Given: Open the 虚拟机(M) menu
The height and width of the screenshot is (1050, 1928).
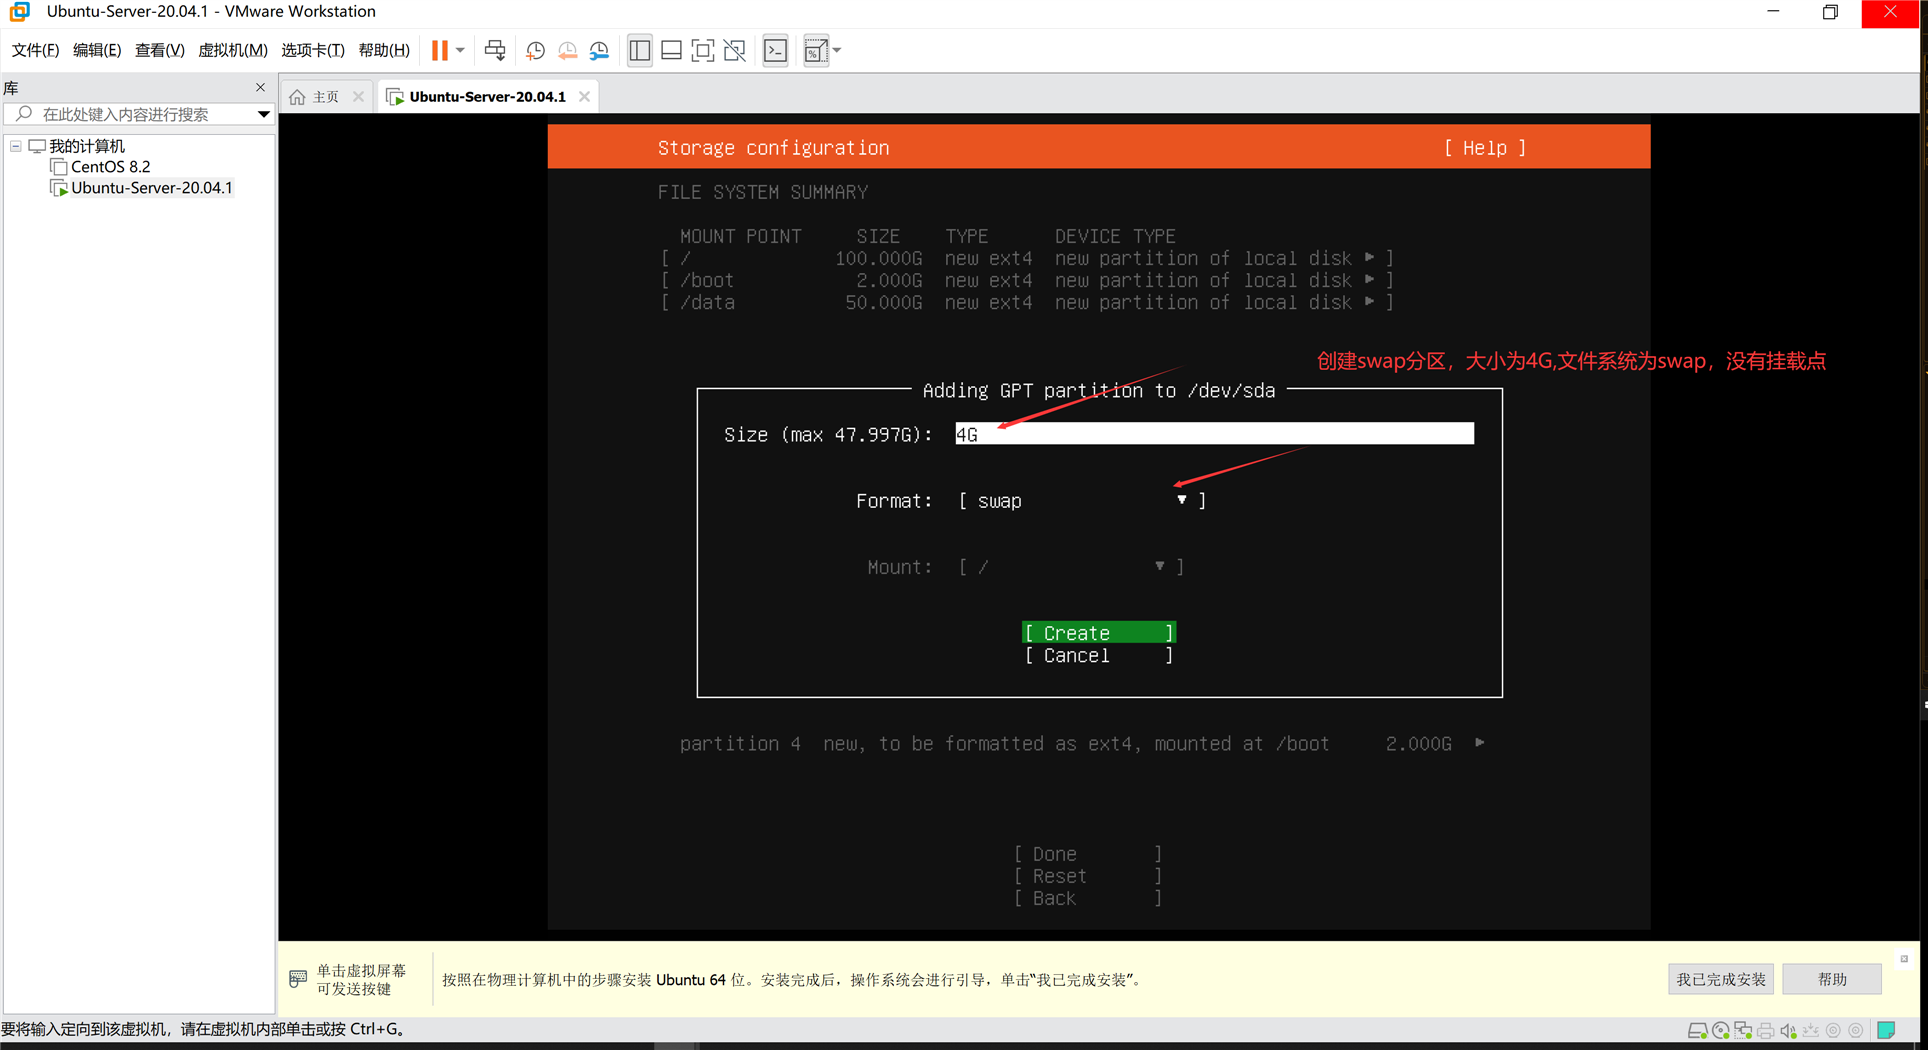Looking at the screenshot, I should coord(232,50).
